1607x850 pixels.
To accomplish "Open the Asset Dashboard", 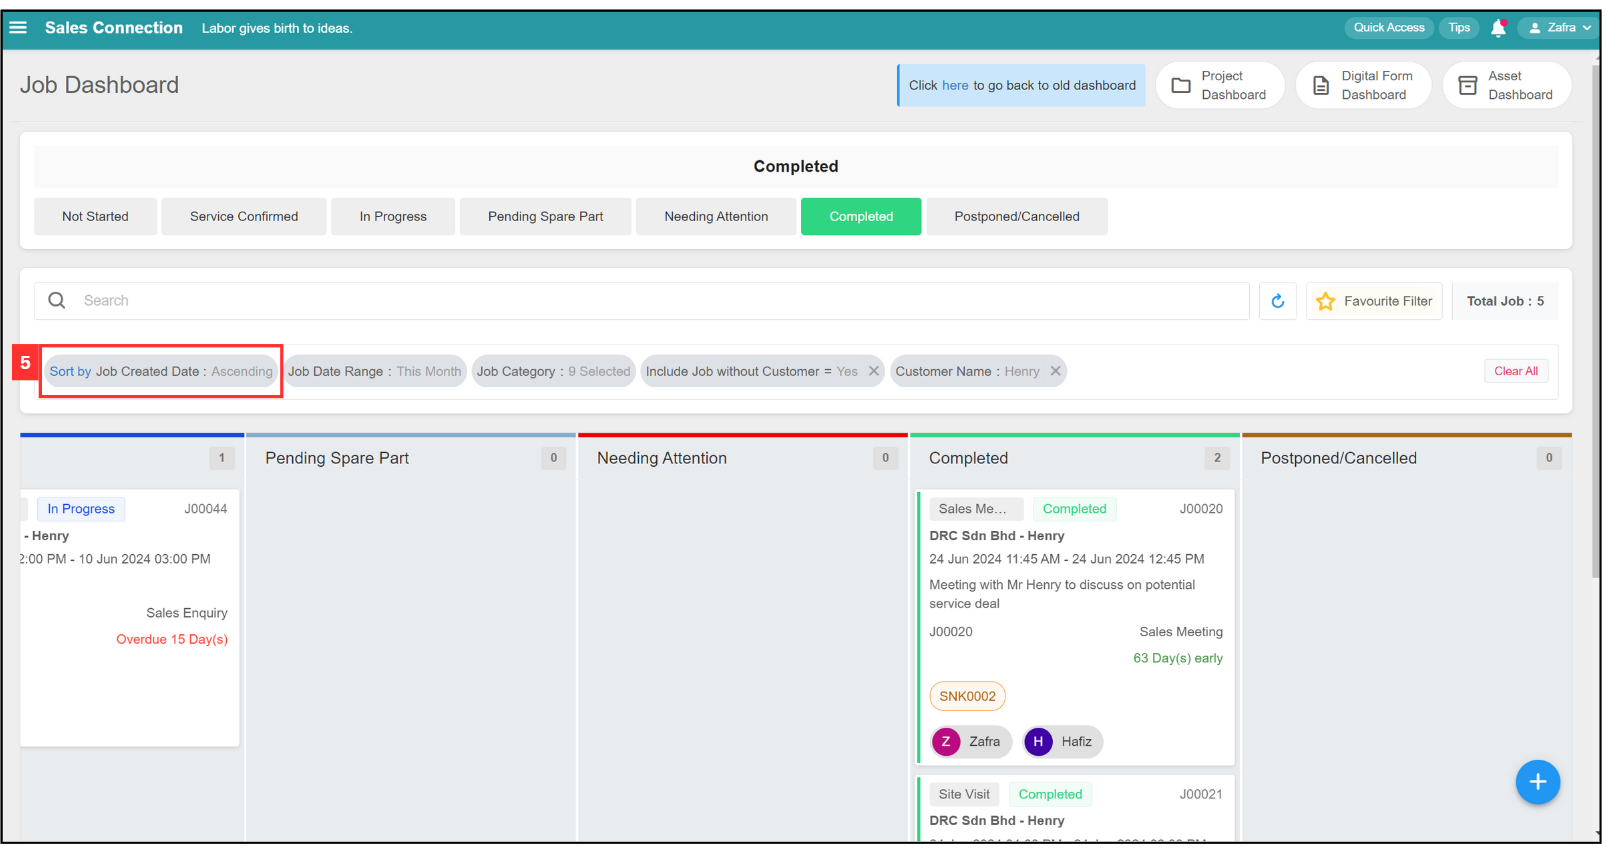I will (x=1507, y=85).
